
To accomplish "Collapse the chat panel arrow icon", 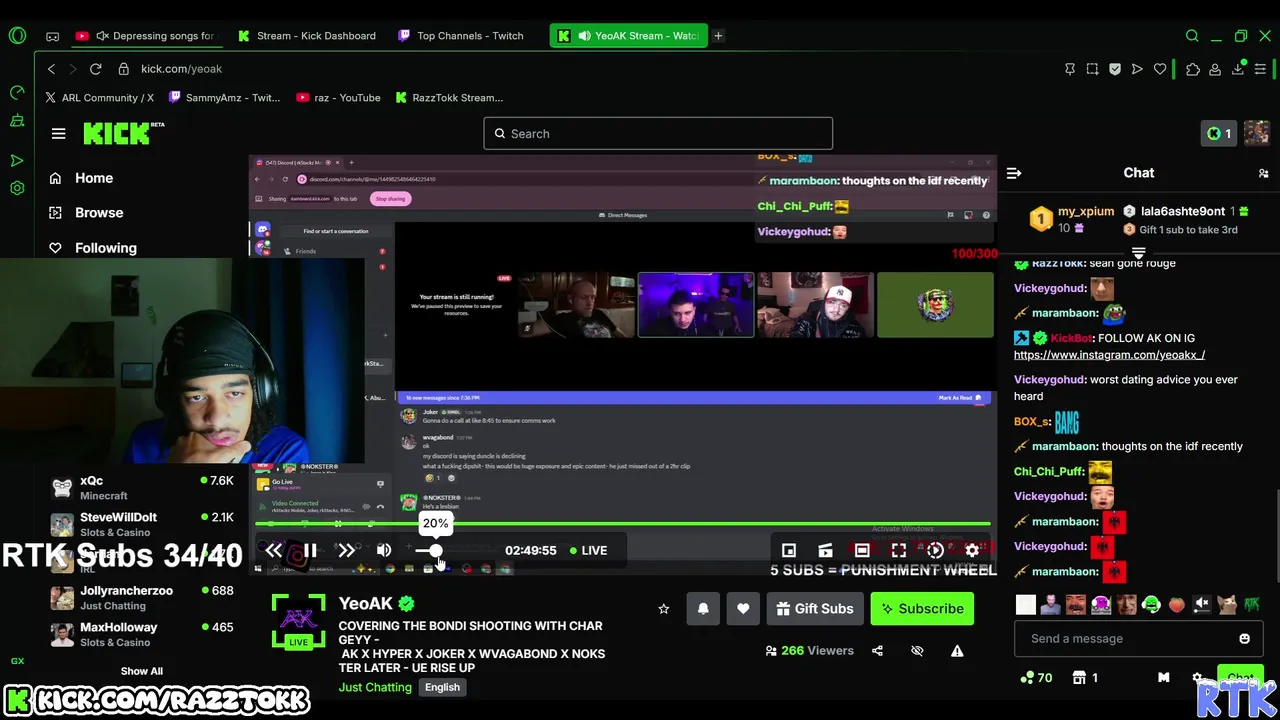I will 1014,173.
